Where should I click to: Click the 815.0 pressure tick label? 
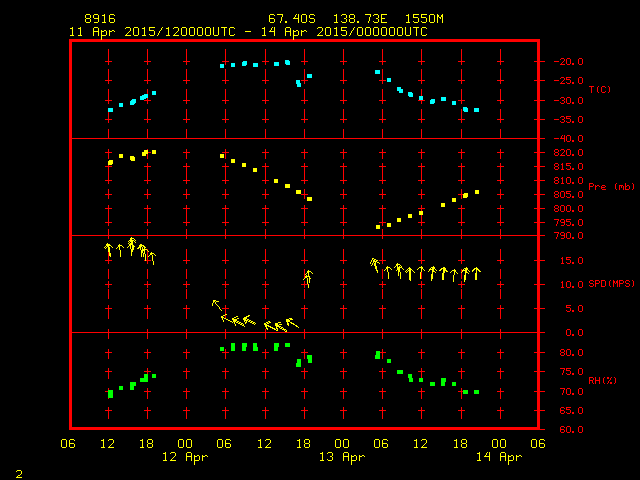point(568,167)
